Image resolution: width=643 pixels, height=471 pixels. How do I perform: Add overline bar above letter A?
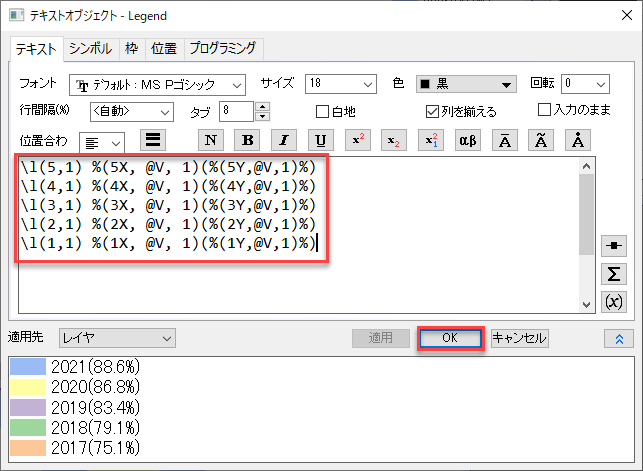[504, 140]
